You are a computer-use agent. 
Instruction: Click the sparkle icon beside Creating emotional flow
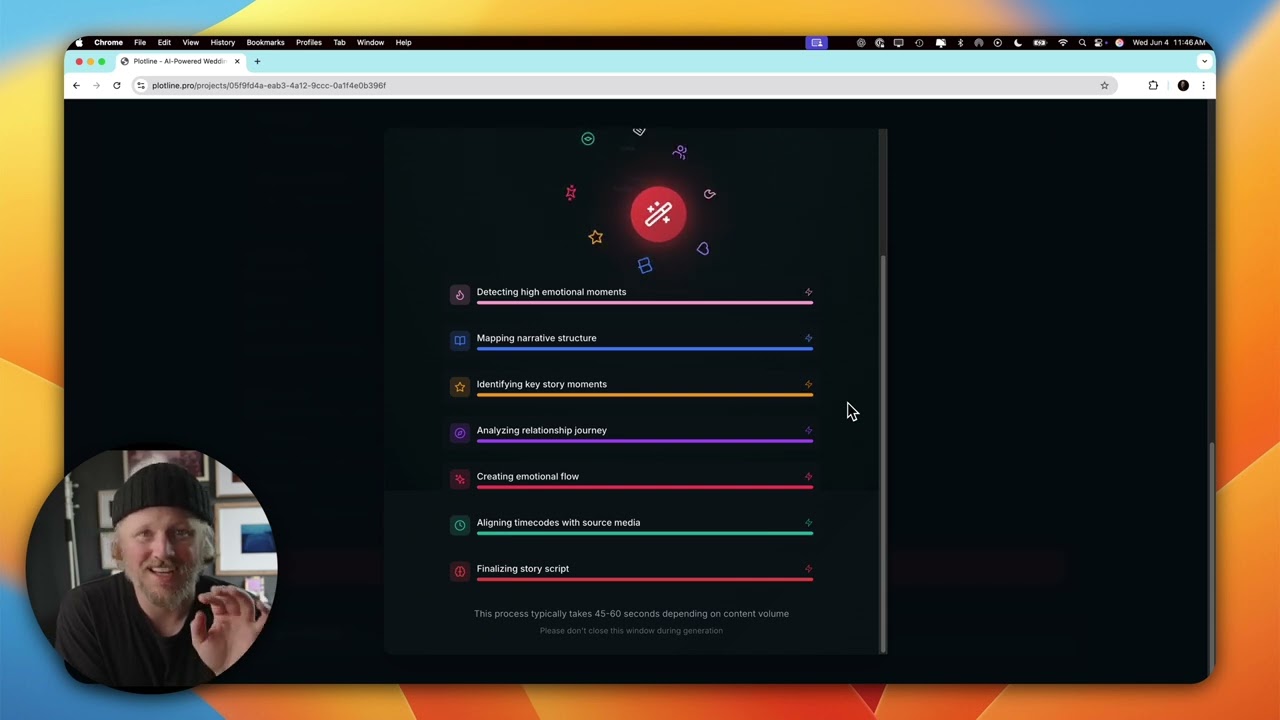click(x=460, y=479)
